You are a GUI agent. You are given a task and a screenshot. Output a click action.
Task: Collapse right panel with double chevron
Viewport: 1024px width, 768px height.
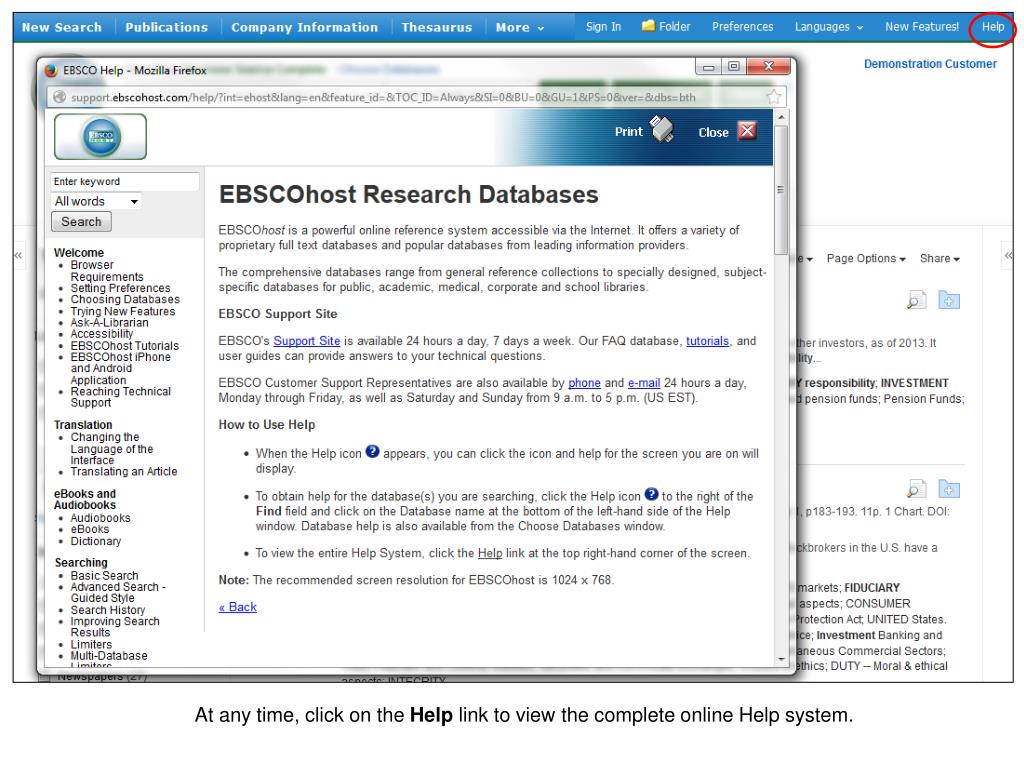1008,255
